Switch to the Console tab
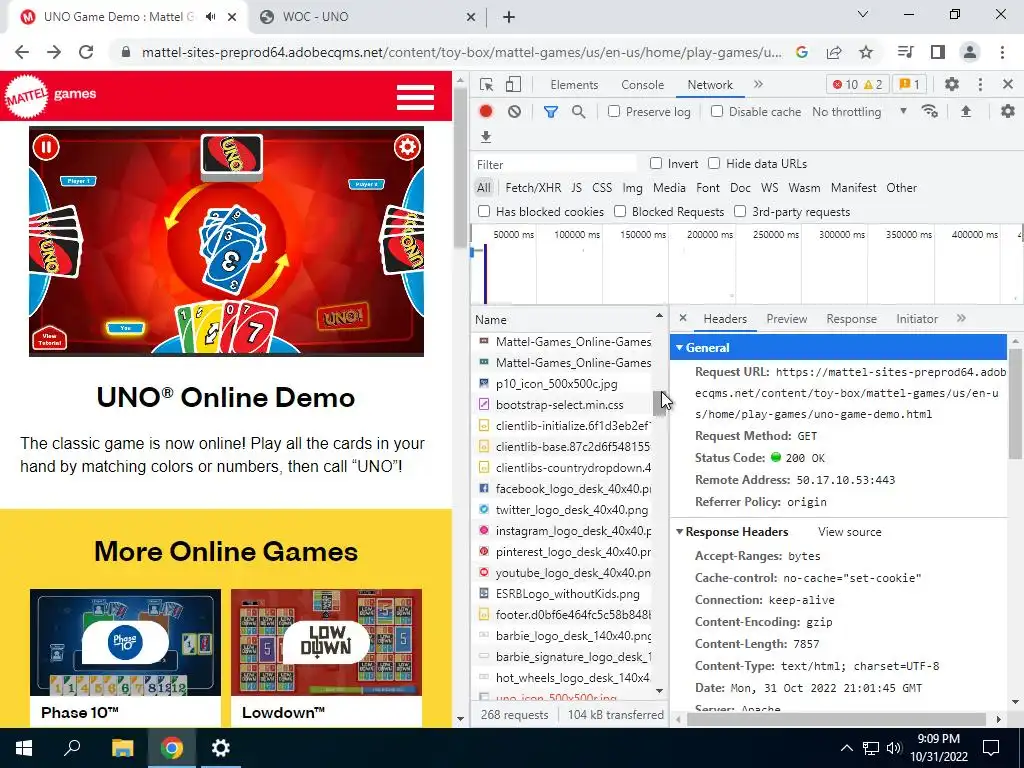The height and width of the screenshot is (768, 1024). (x=643, y=85)
